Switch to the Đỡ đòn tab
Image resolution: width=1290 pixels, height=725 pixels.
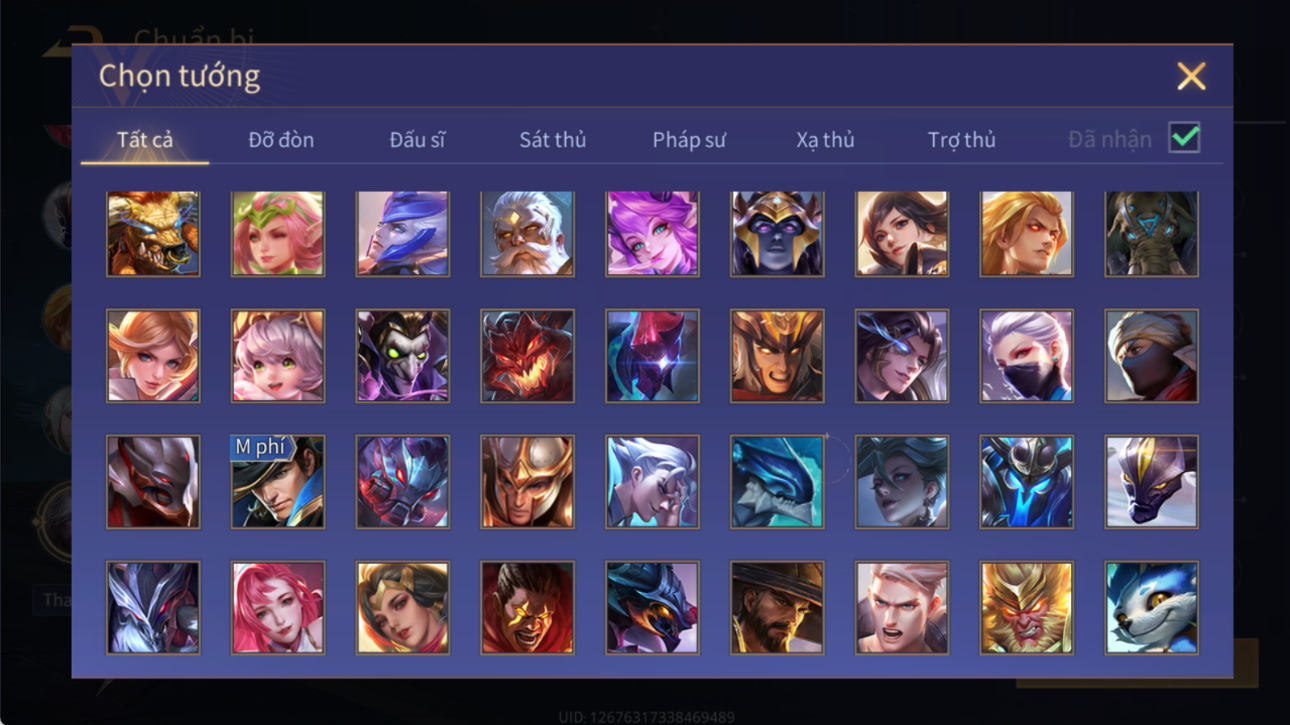point(281,140)
